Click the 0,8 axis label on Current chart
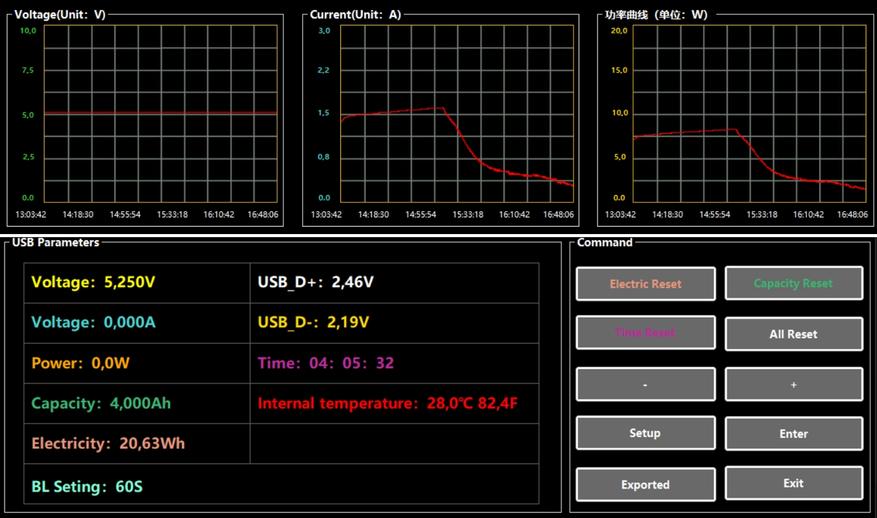This screenshot has width=877, height=518. point(324,157)
